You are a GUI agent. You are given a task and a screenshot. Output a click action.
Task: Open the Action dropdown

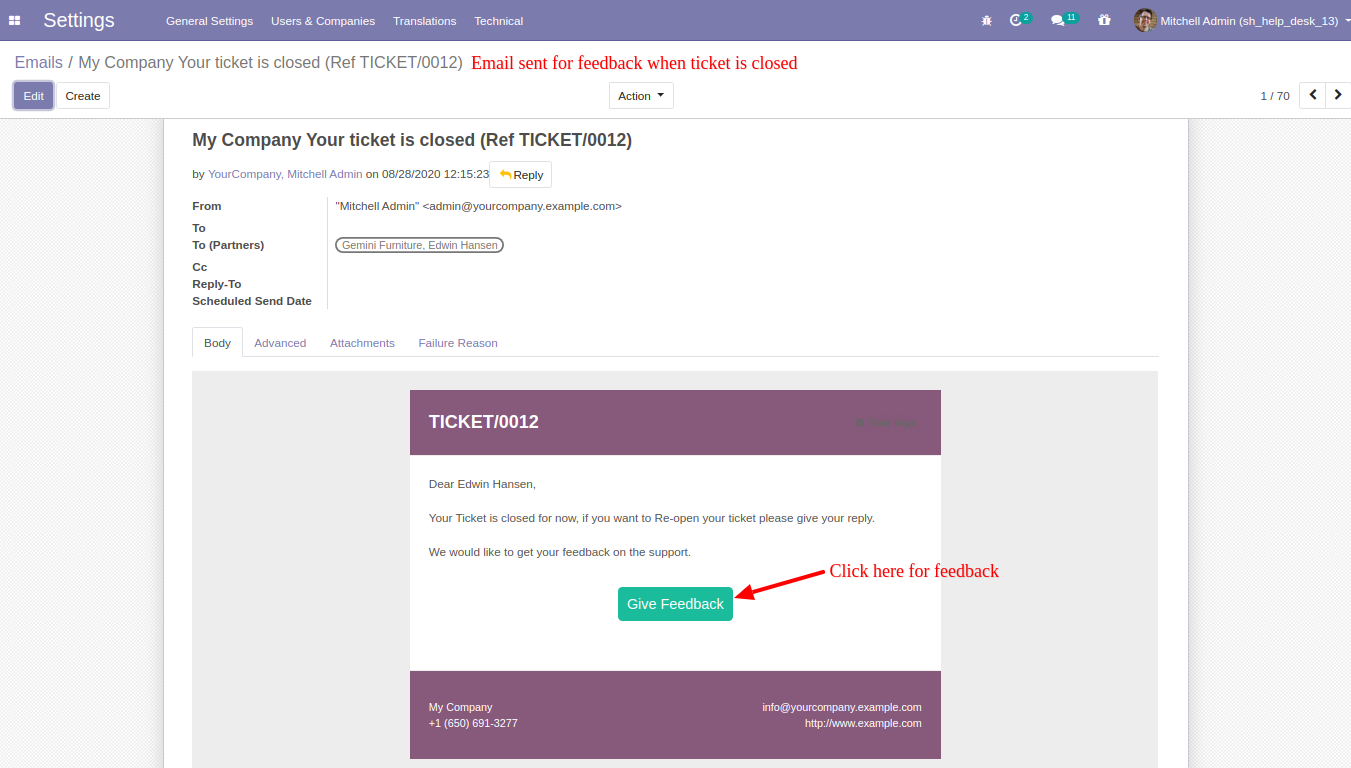point(641,96)
